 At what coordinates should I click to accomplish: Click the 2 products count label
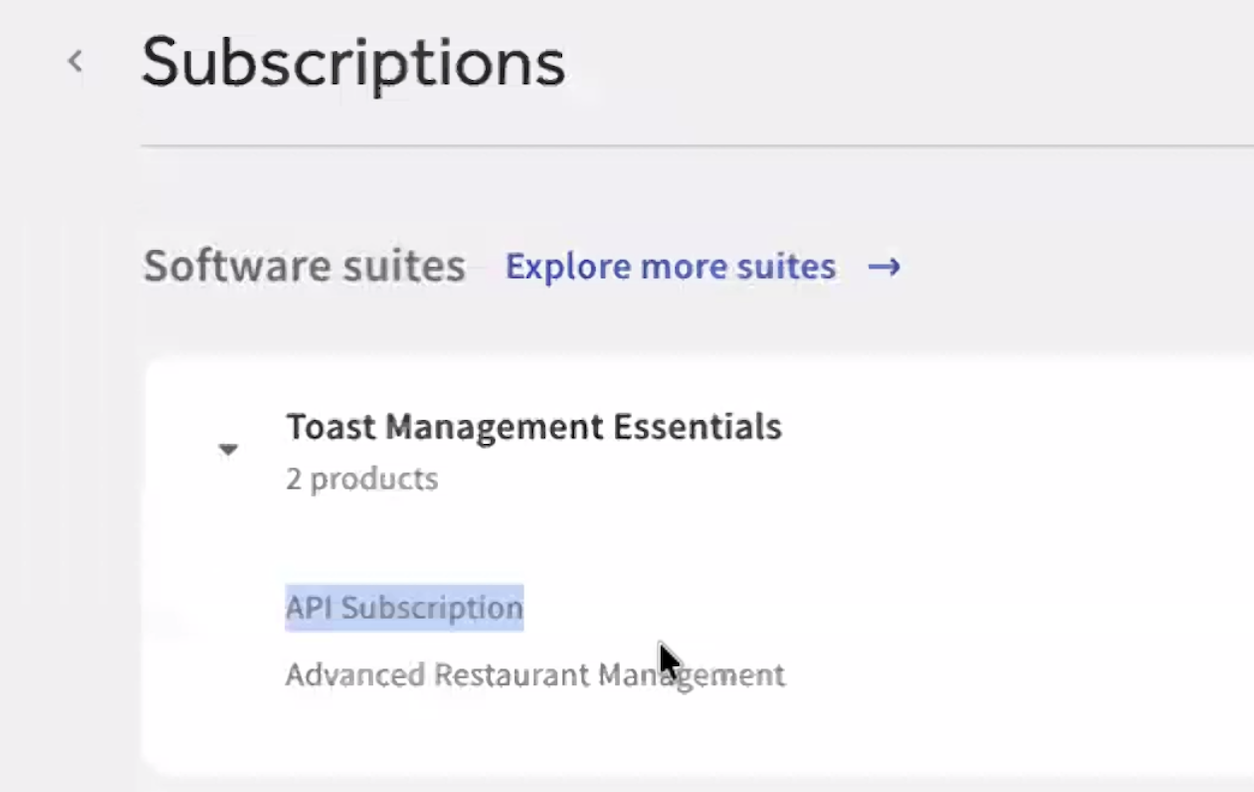pos(361,479)
